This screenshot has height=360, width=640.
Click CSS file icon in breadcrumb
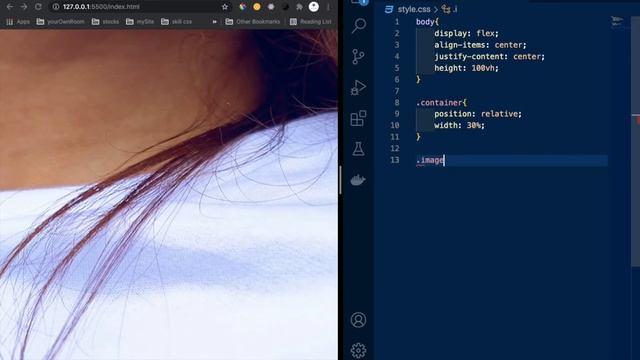coord(389,9)
